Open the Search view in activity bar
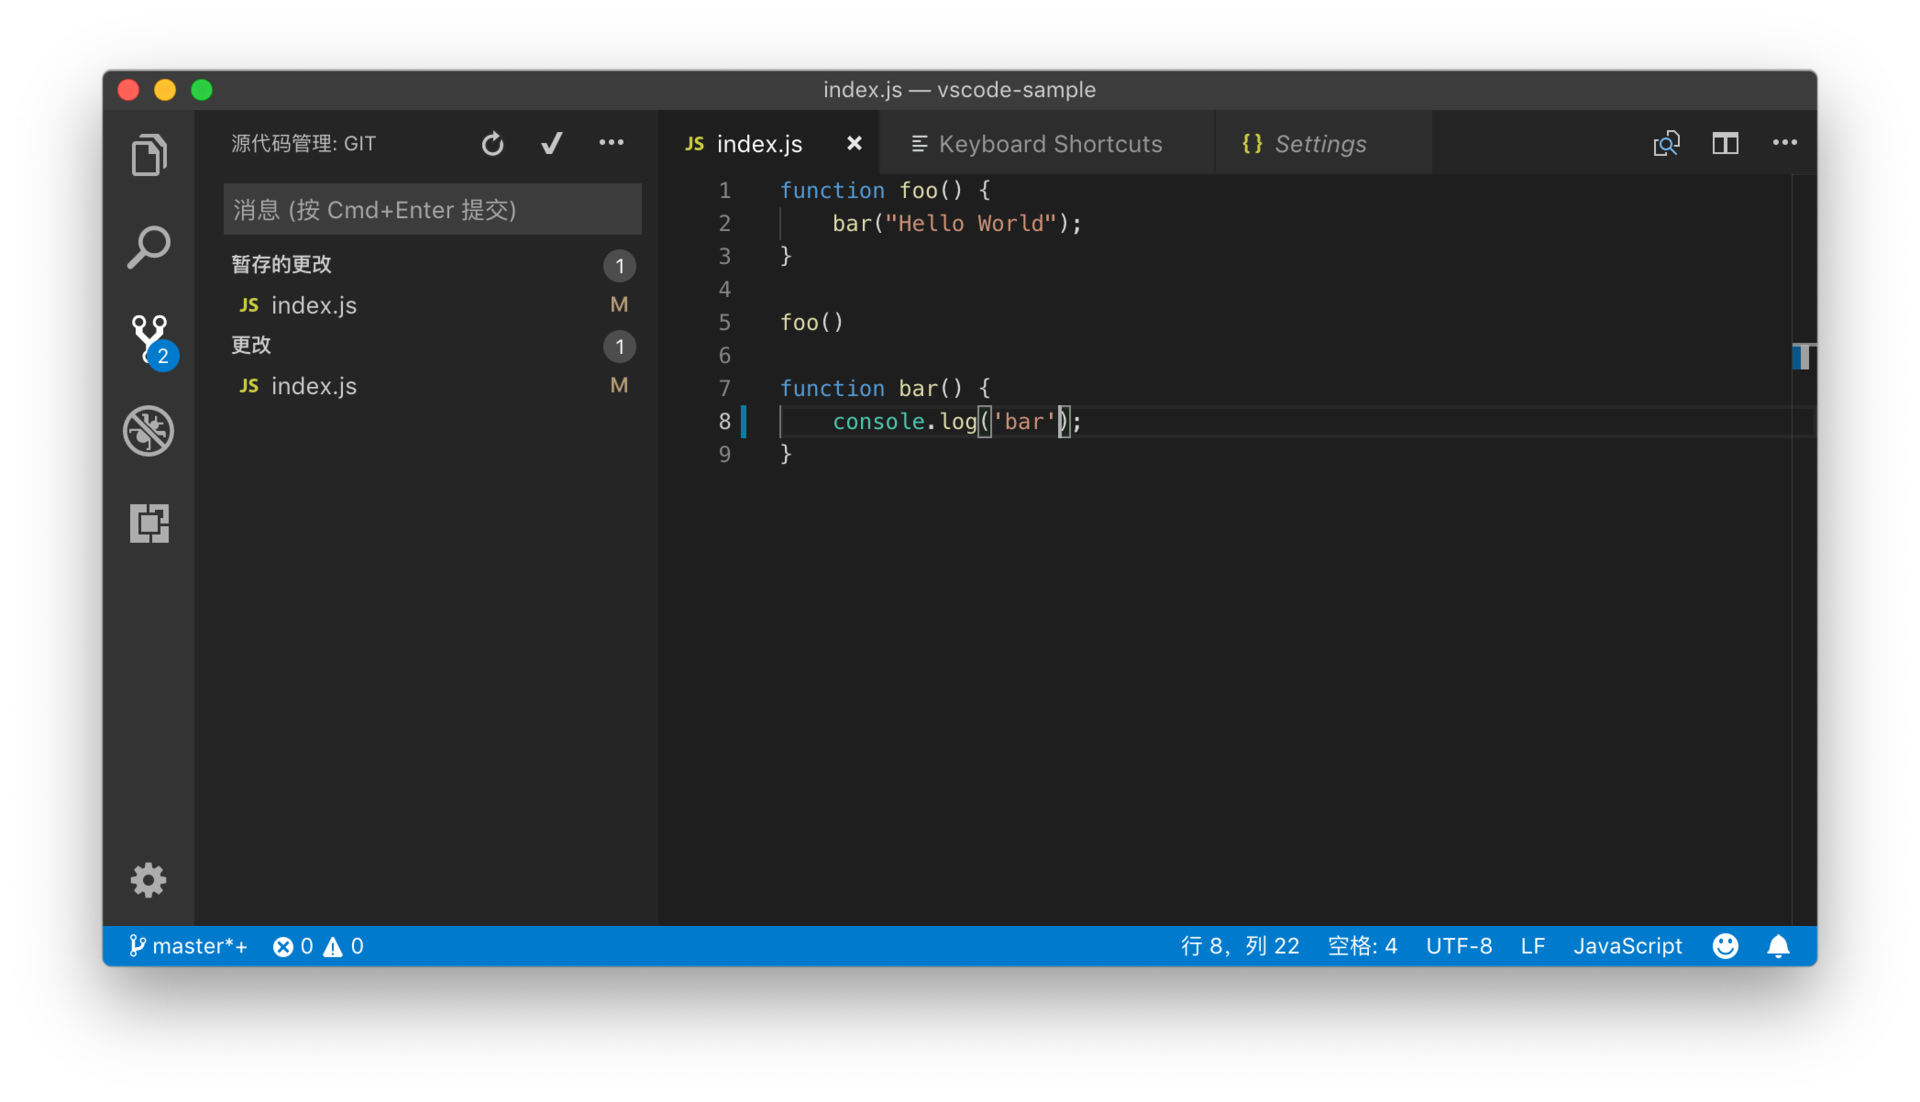 pos(149,247)
